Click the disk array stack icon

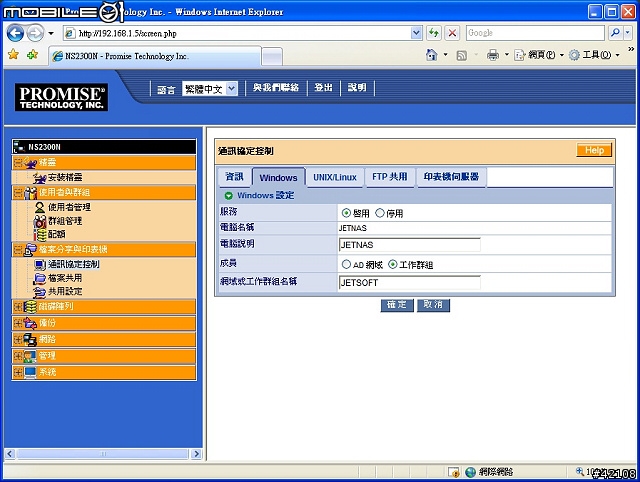click(x=30, y=307)
